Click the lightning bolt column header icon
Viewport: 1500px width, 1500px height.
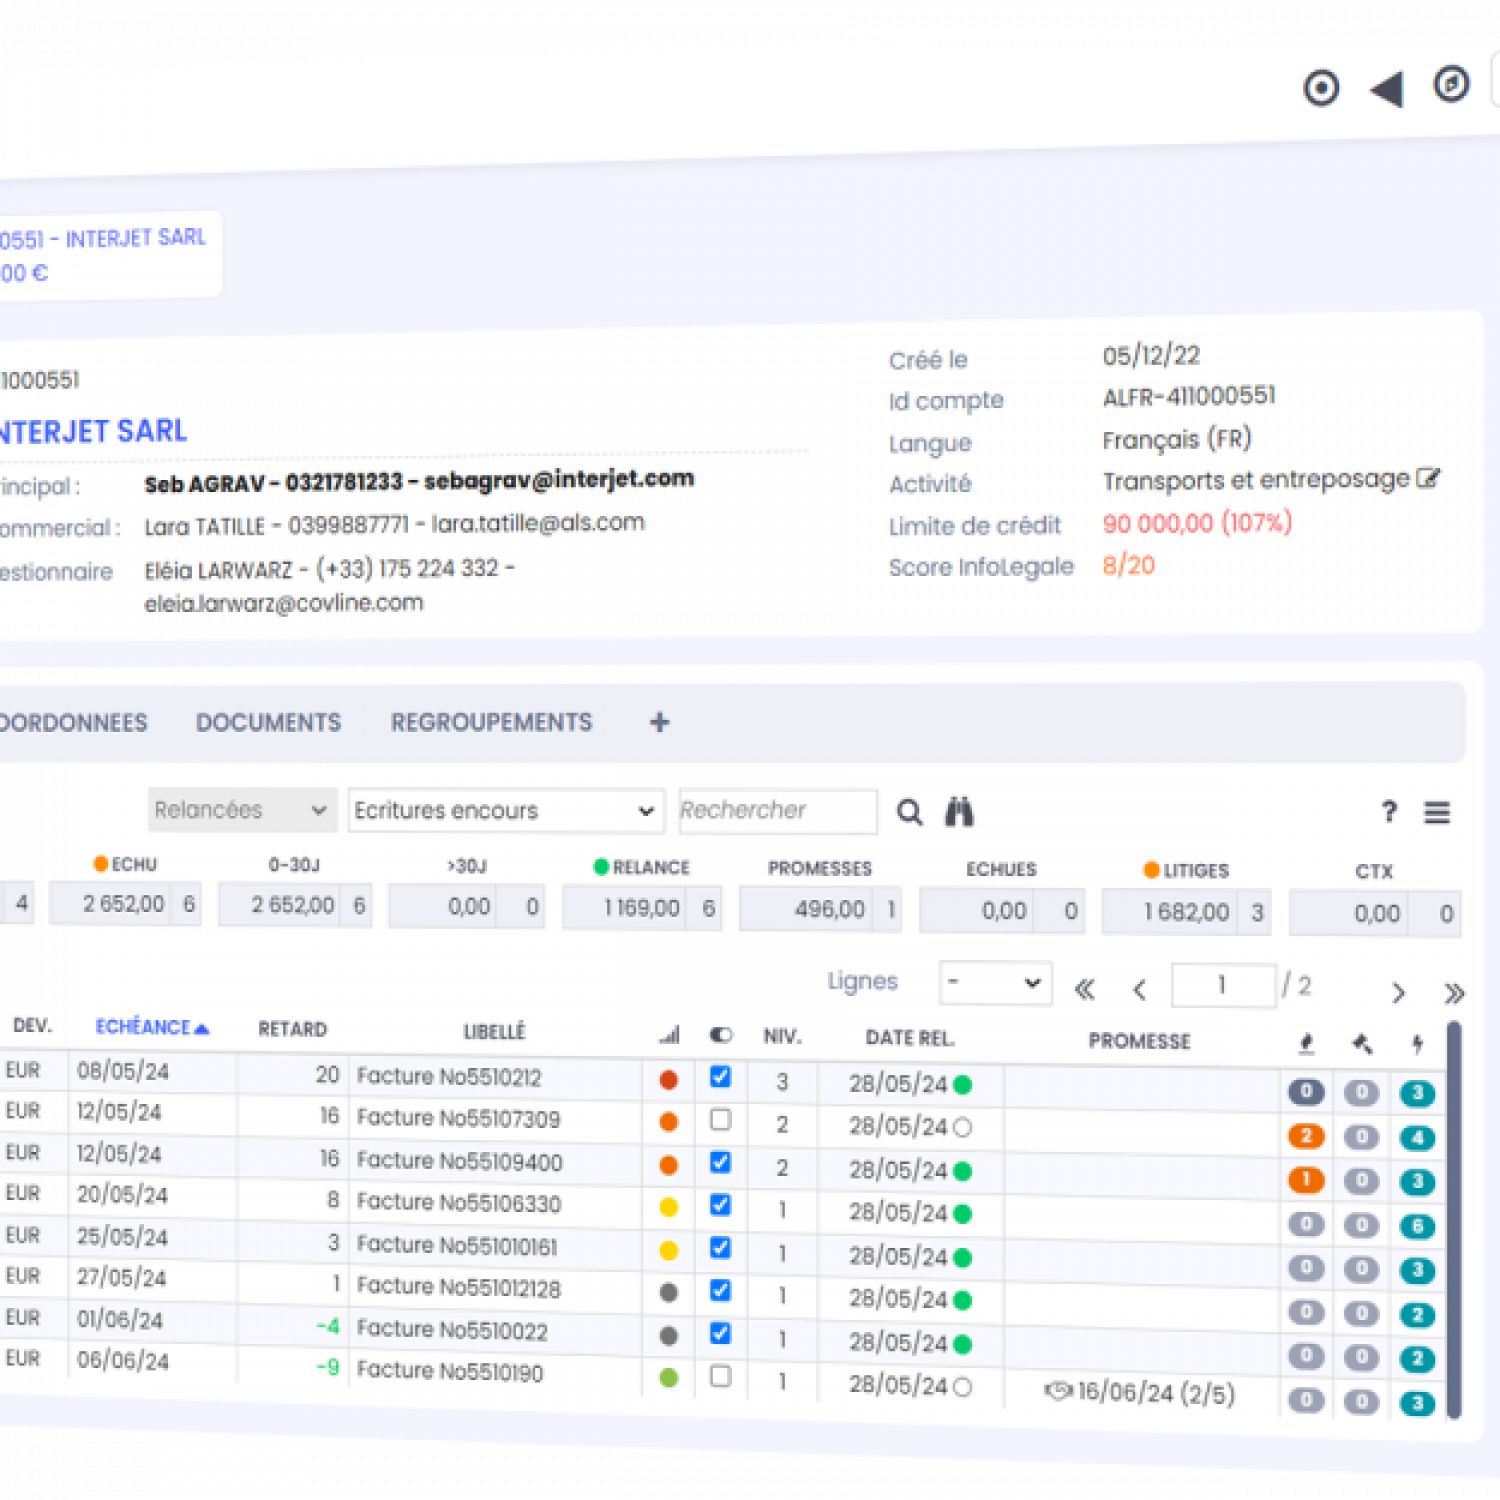(1417, 1045)
